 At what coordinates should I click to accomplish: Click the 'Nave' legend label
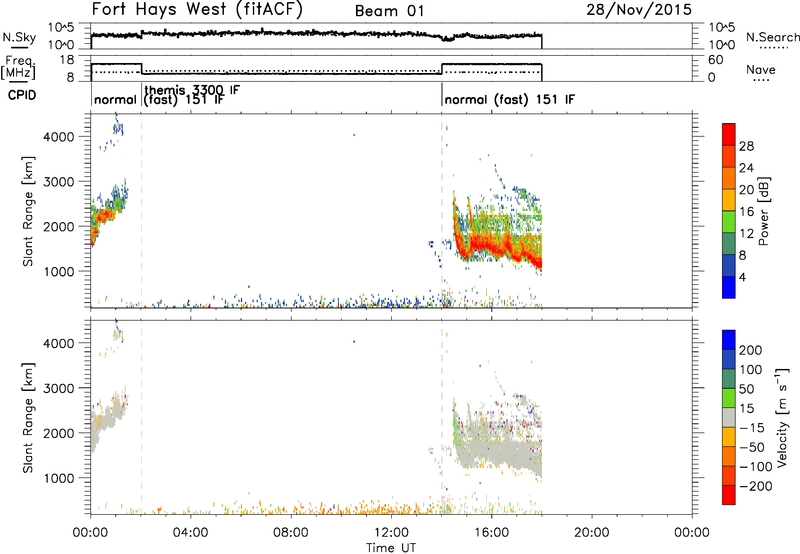point(761,69)
